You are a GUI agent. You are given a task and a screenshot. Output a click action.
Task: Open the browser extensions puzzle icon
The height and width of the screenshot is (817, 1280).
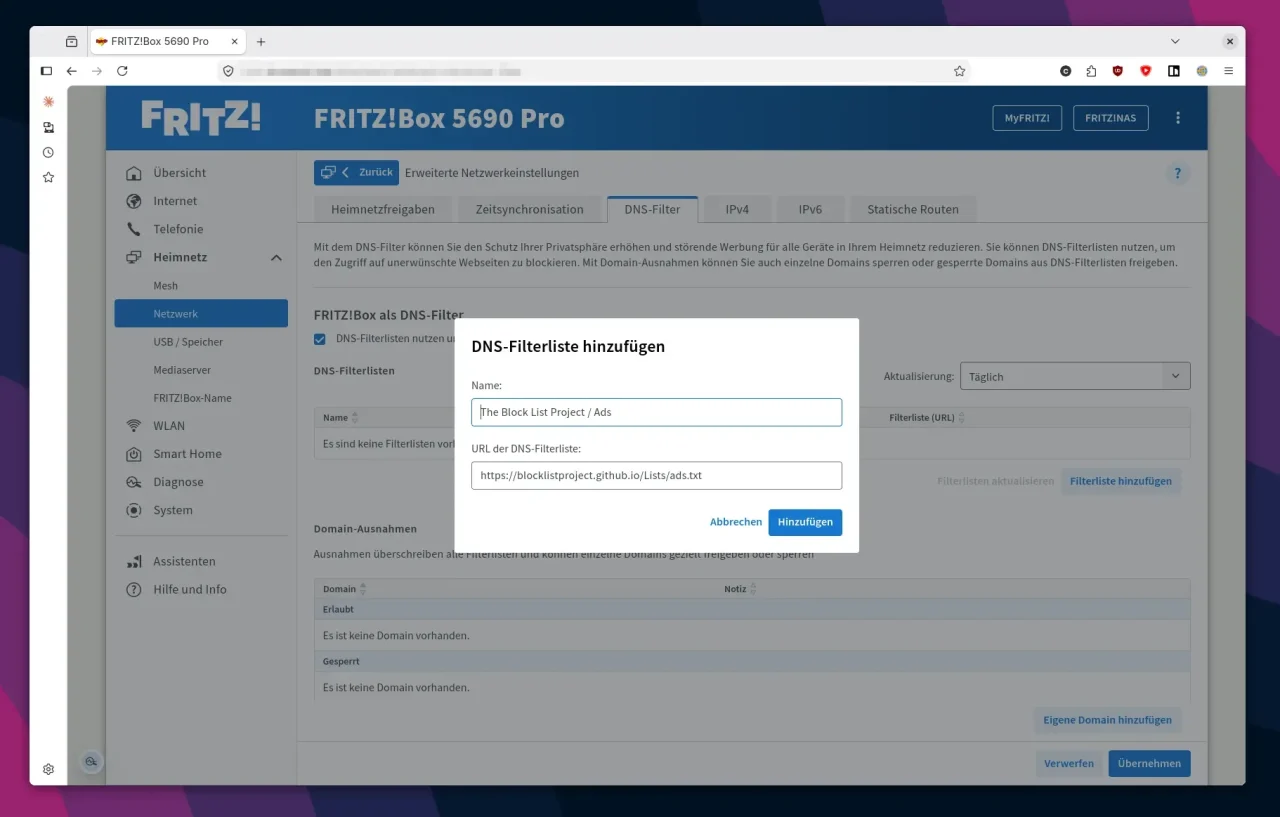tap(1091, 71)
